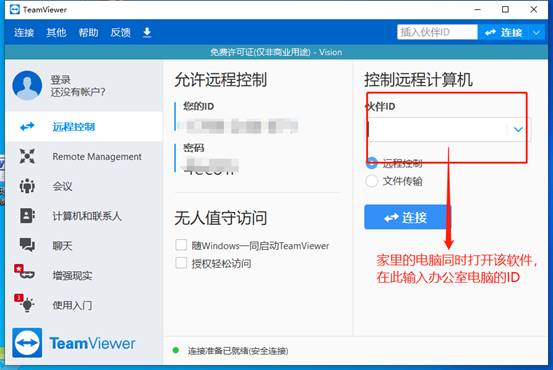Click the 登录 link

tap(61, 80)
